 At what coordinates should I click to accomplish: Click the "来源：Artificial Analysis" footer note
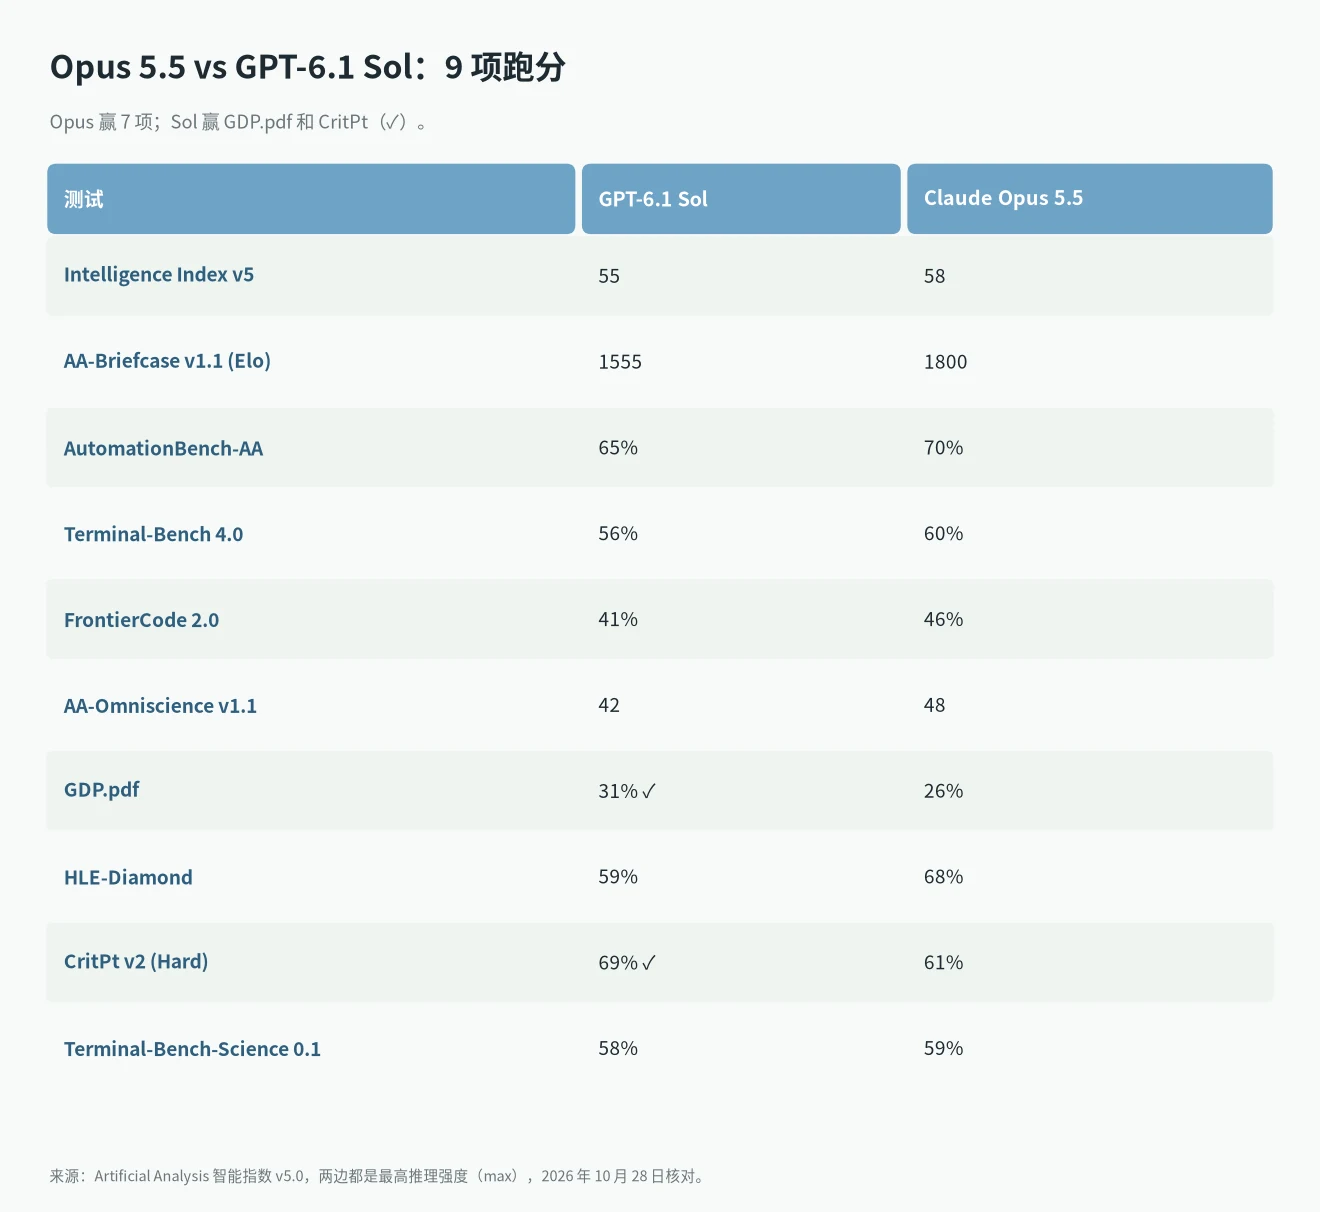pos(379,1176)
